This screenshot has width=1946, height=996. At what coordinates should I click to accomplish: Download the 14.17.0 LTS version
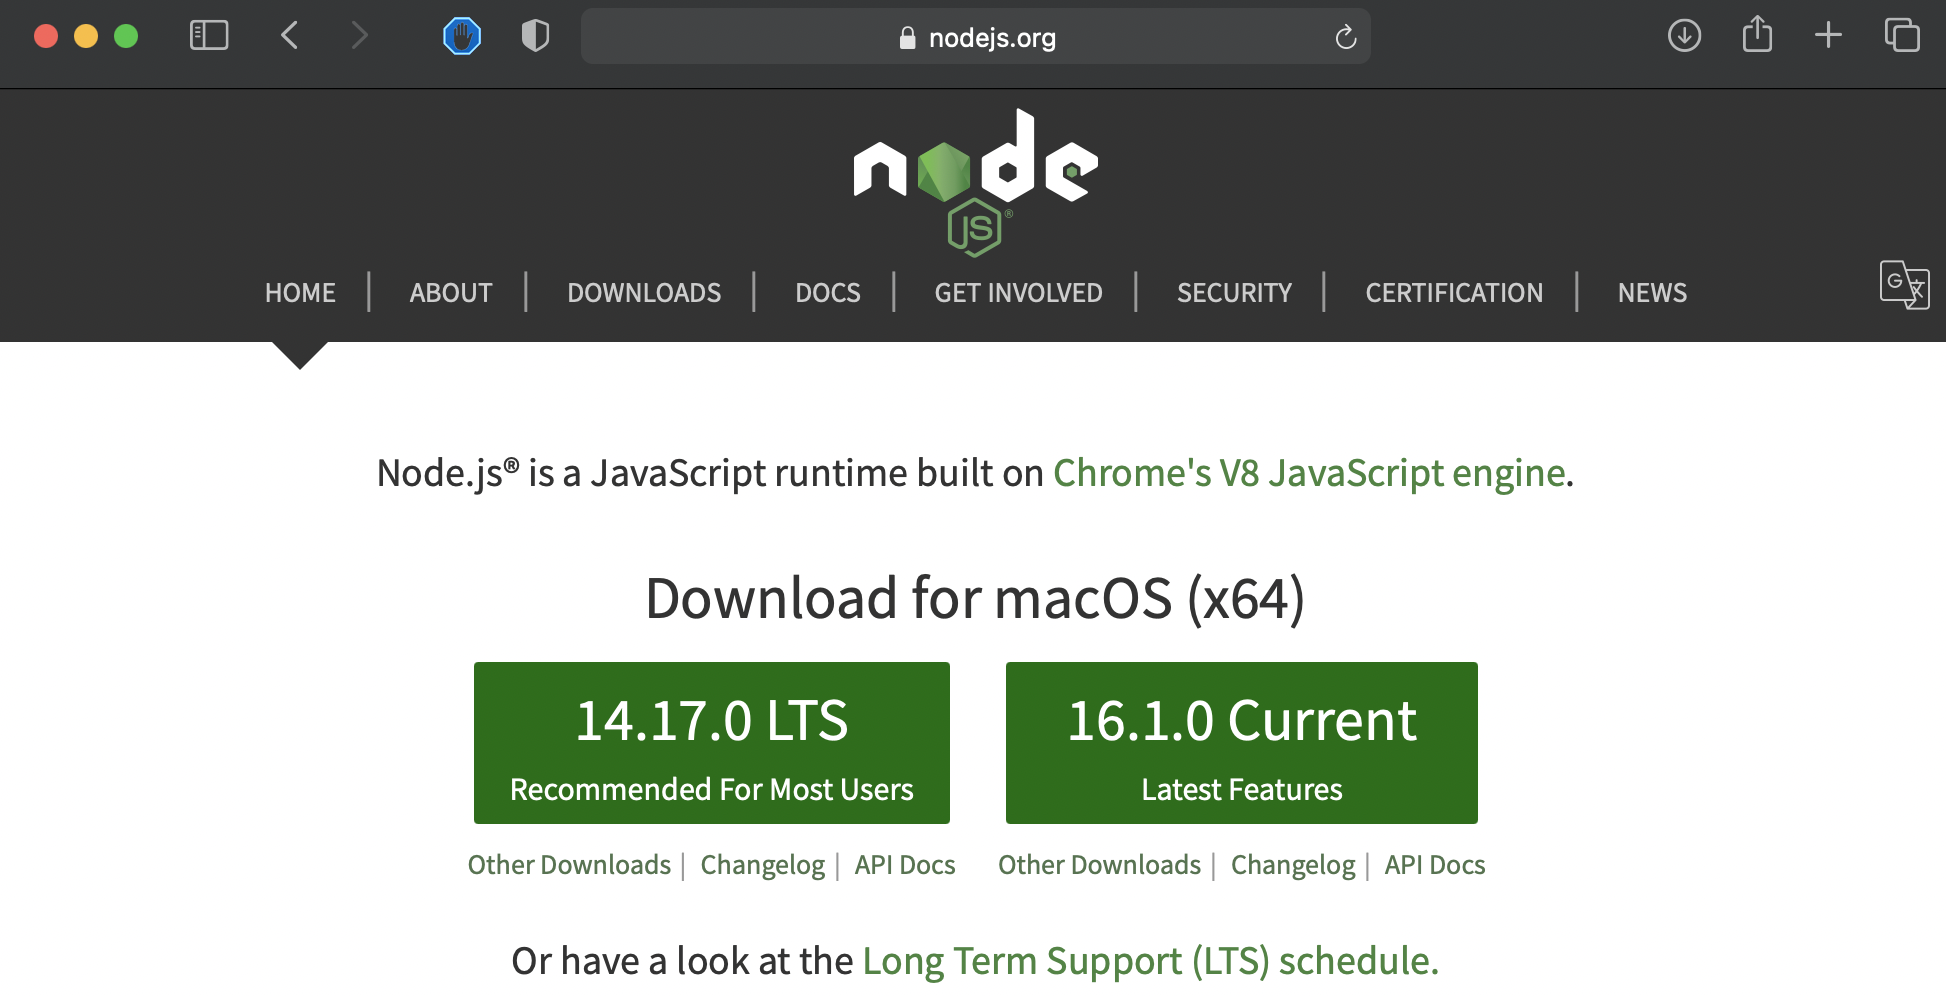(712, 743)
